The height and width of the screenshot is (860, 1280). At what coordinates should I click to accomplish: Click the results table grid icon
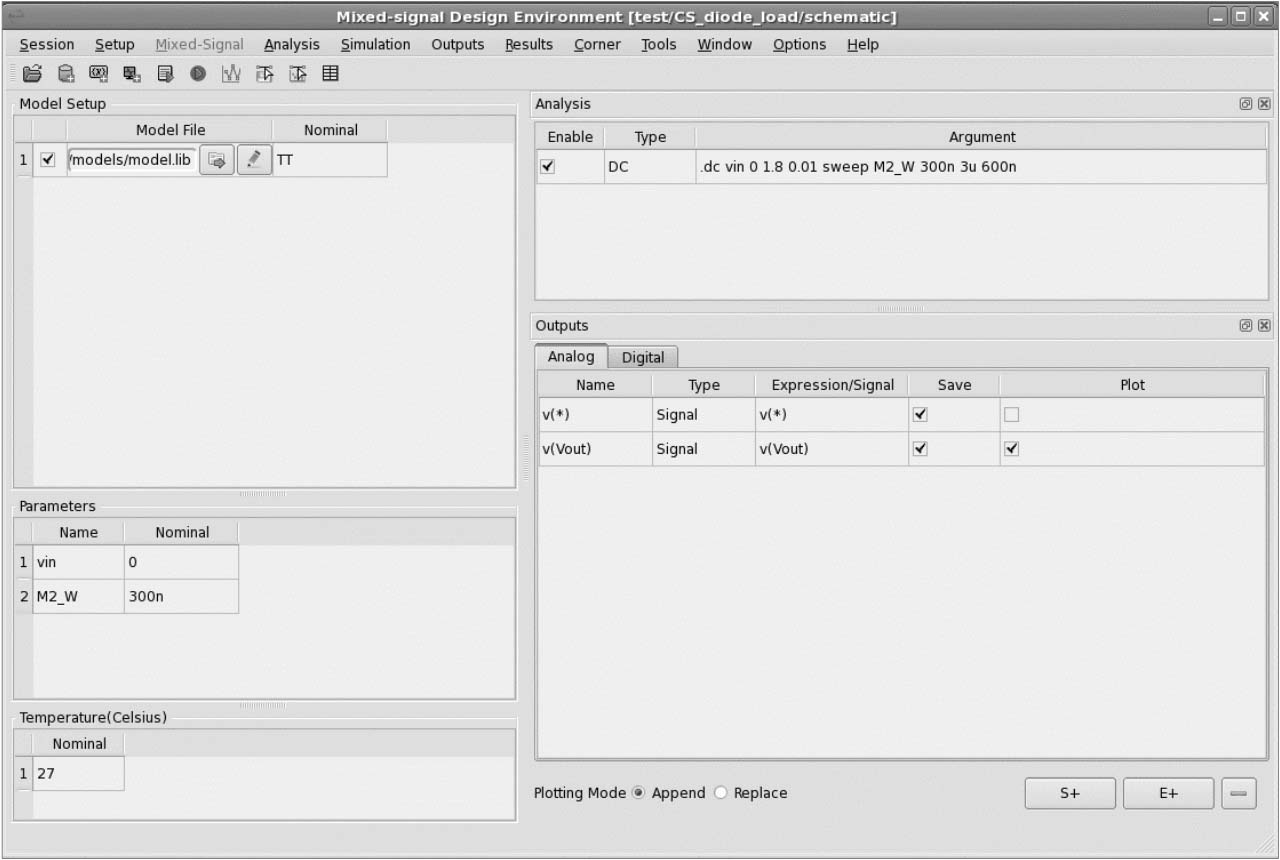[x=330, y=73]
